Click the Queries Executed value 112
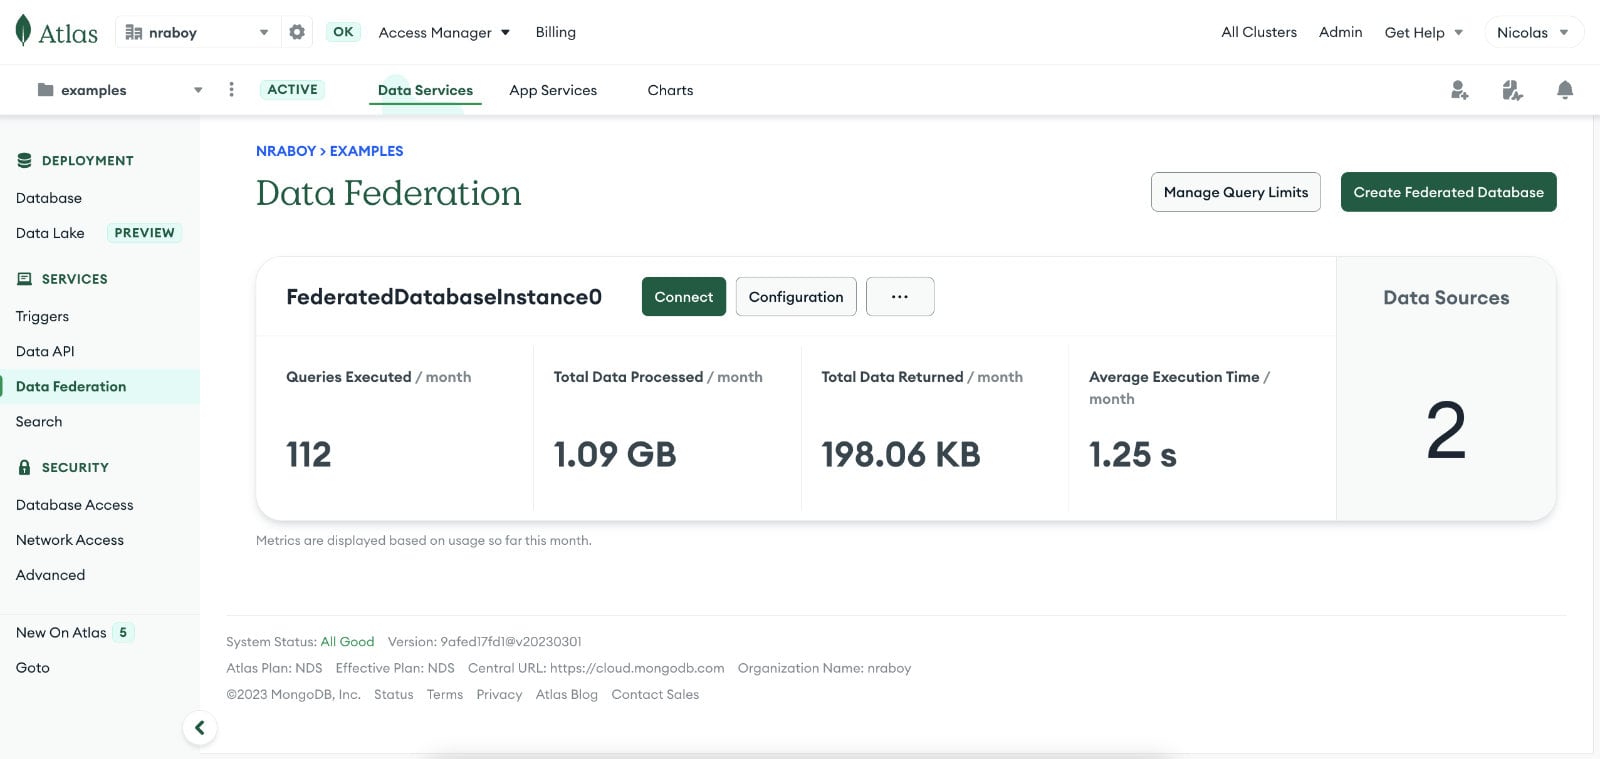Image resolution: width=1600 pixels, height=759 pixels. [x=309, y=455]
